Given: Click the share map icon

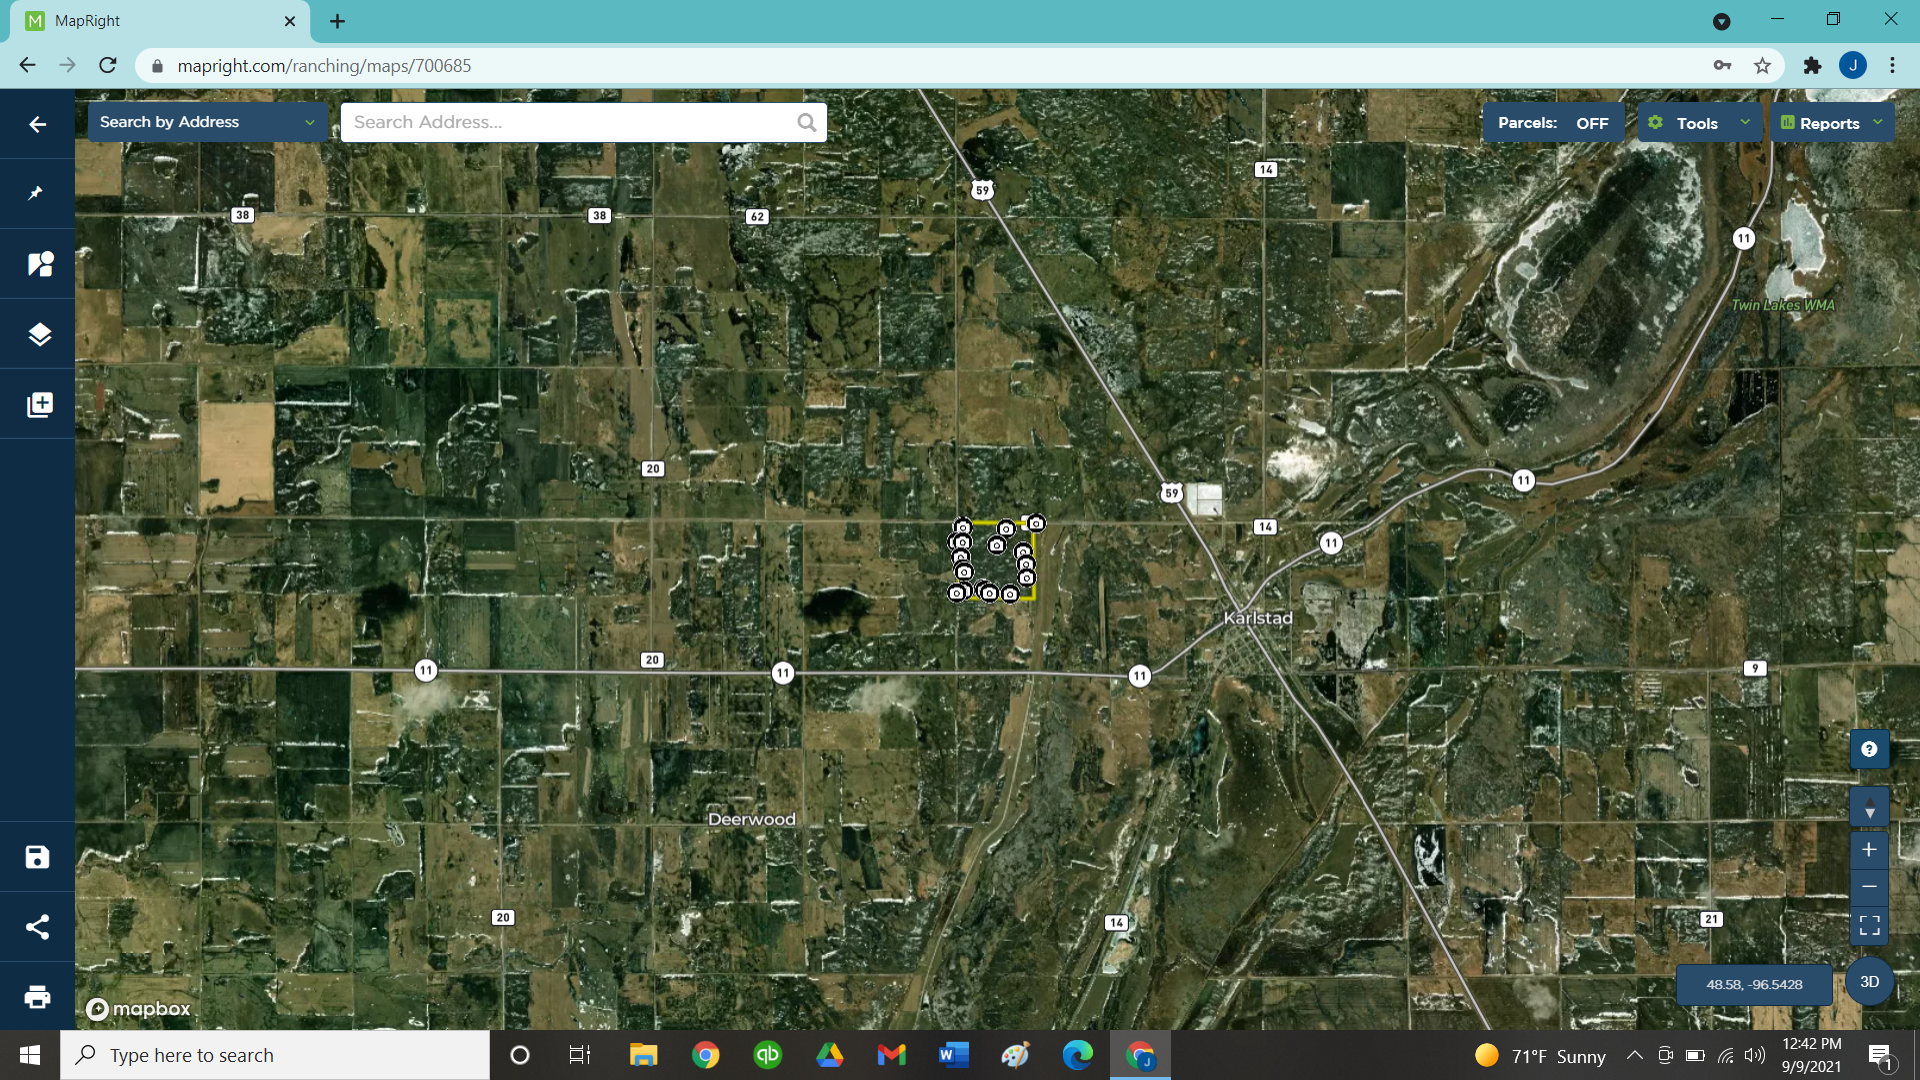Looking at the screenshot, I should pos(37,927).
